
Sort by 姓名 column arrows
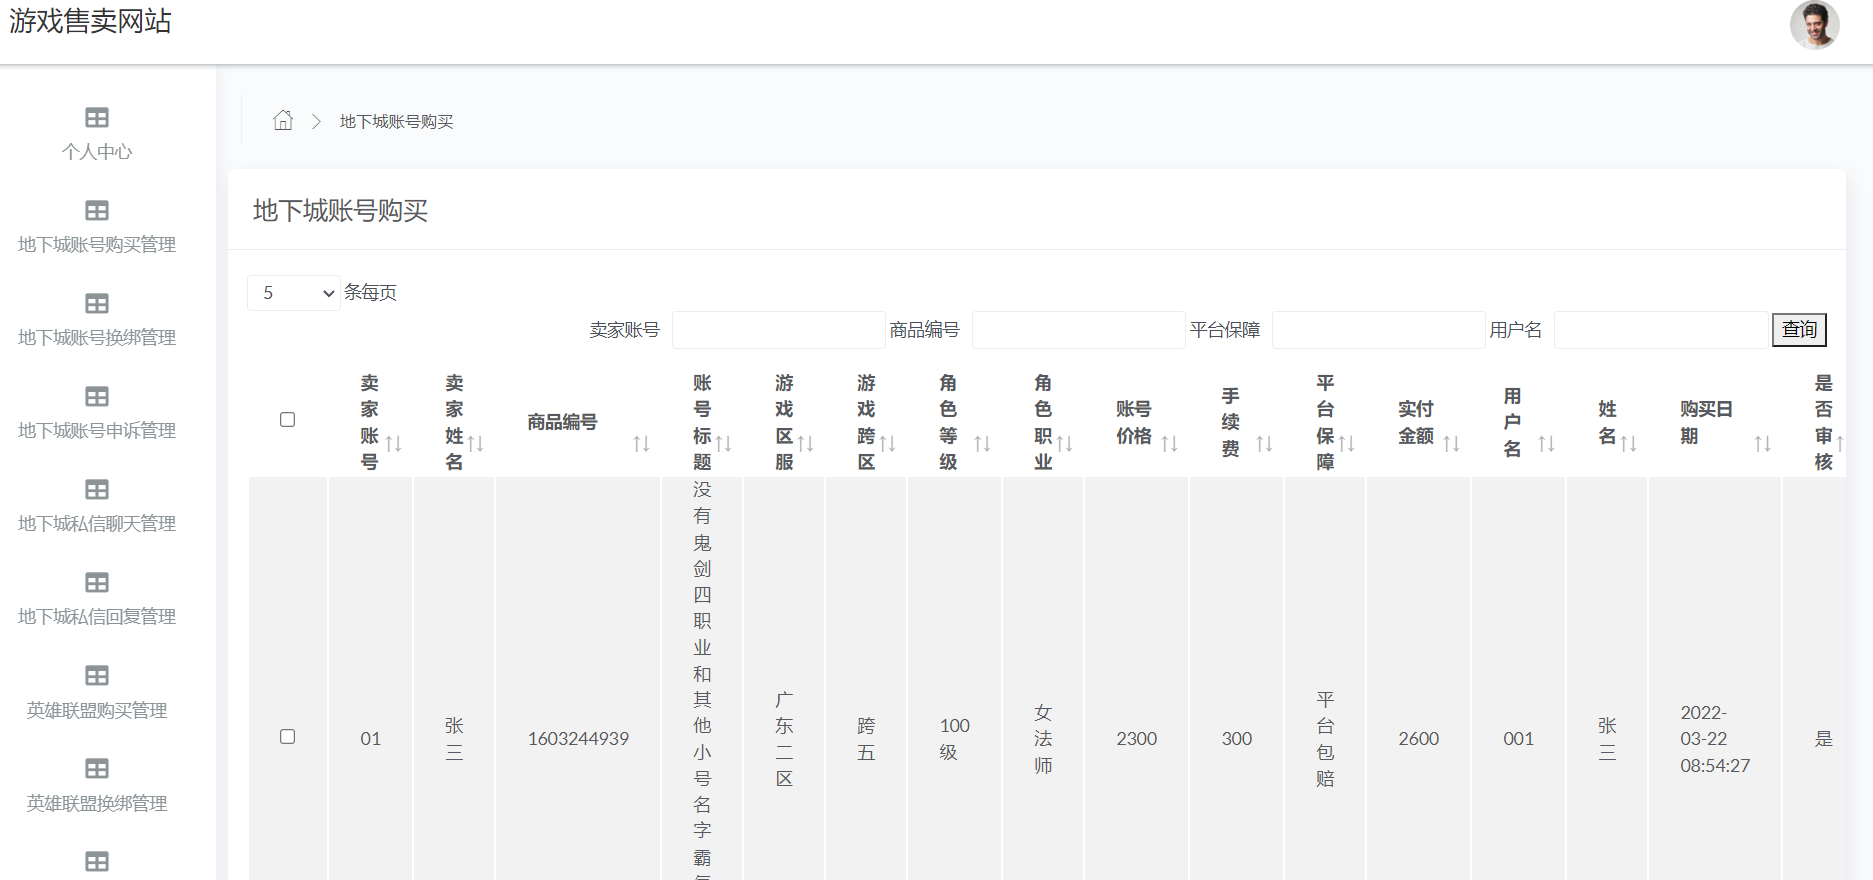point(1629,443)
